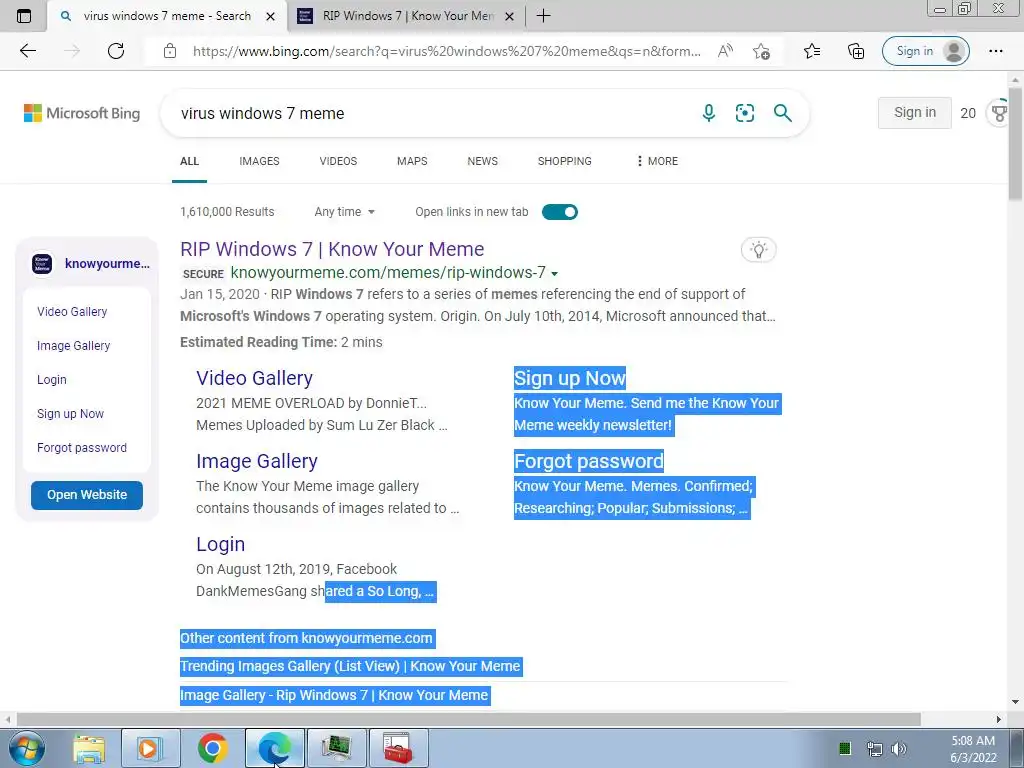This screenshot has width=1024, height=768.
Task: Switch to the IMAGES search tab
Action: [259, 161]
